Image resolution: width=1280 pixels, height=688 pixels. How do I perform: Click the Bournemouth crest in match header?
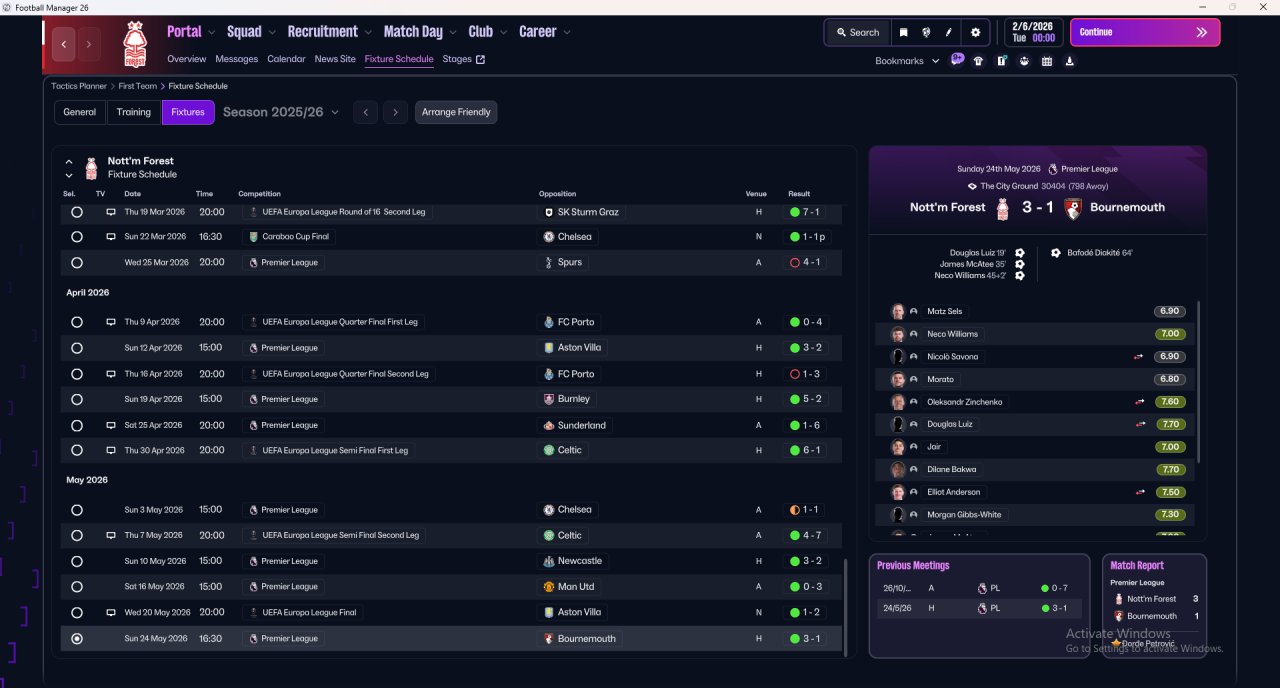tap(1073, 208)
